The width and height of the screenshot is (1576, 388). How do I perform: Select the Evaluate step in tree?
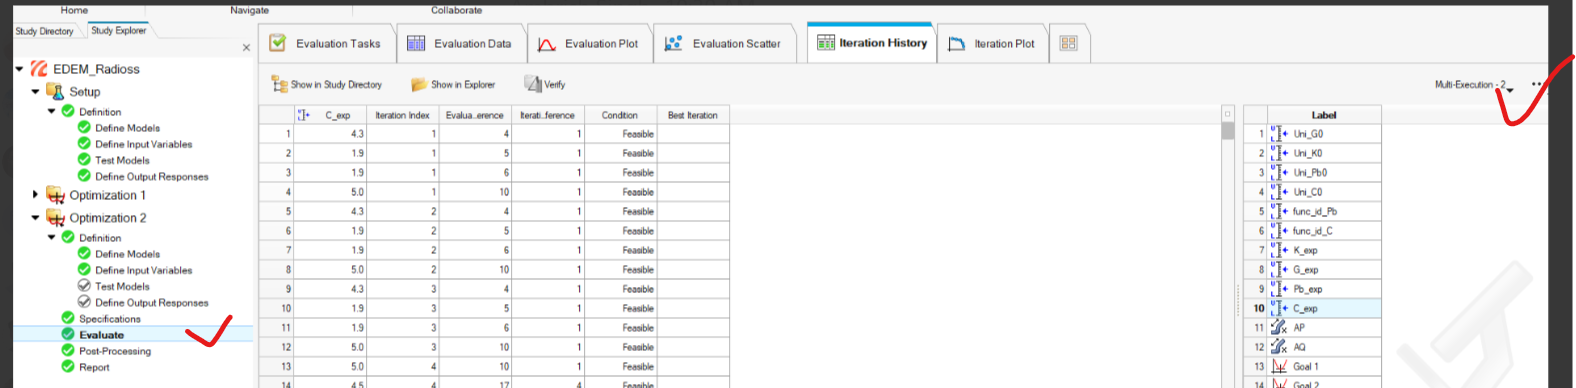(x=102, y=335)
